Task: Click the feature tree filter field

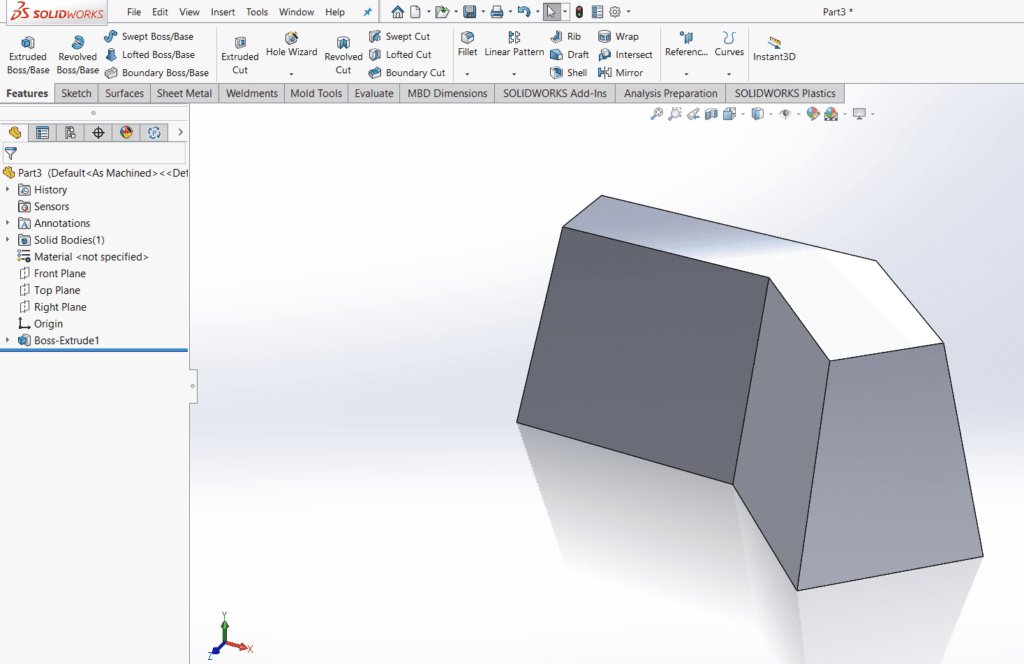Action: point(100,154)
